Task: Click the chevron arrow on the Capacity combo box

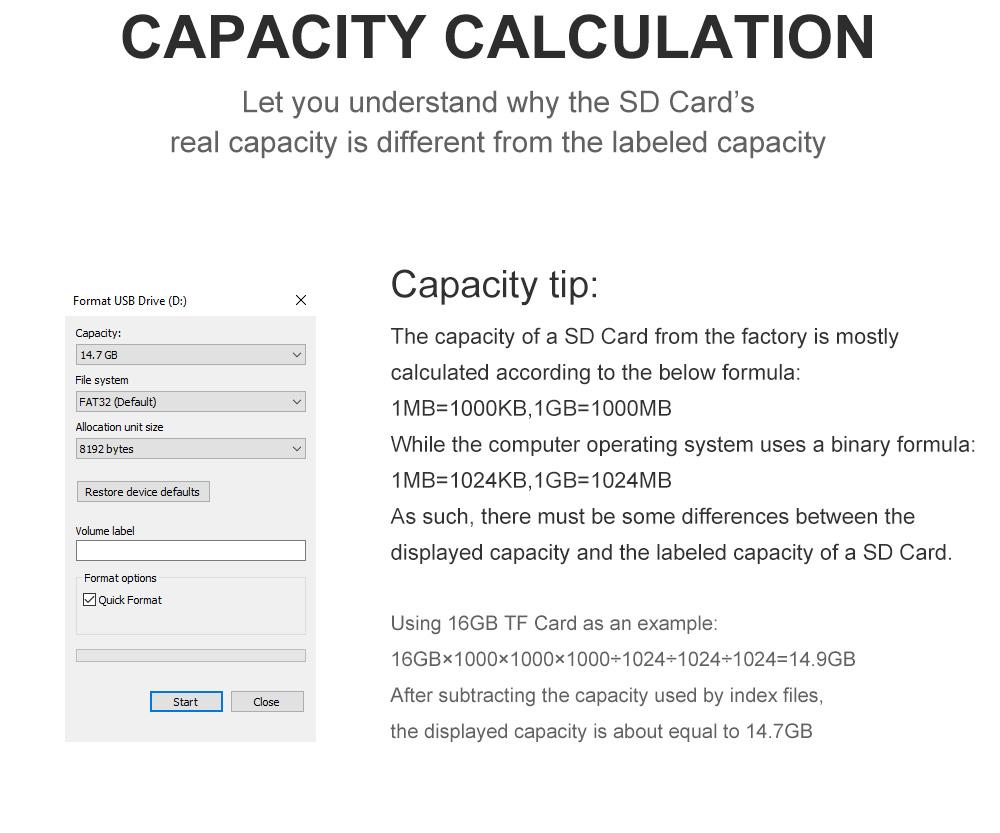Action: (296, 355)
